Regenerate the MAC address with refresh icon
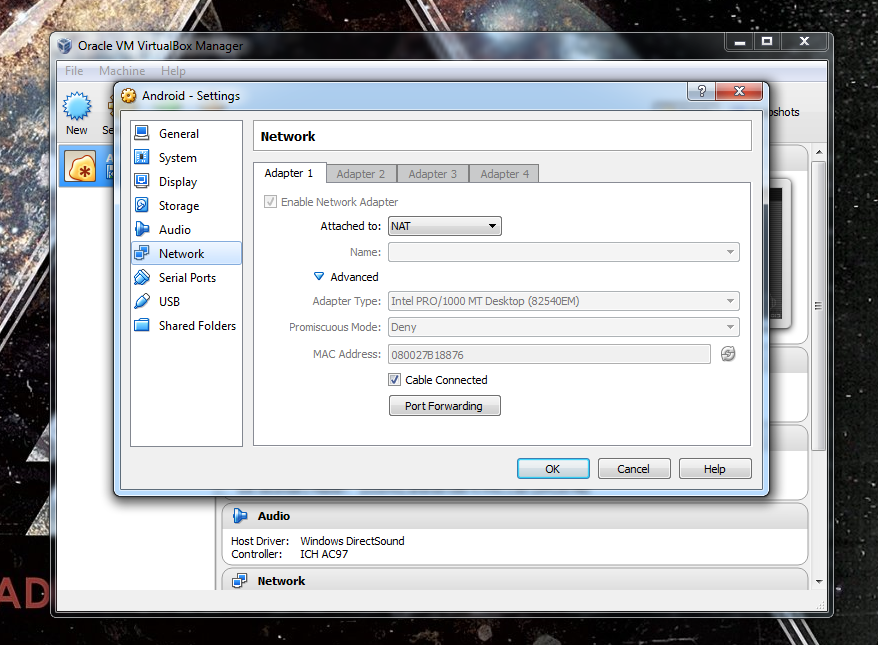This screenshot has height=645, width=878. pyautogui.click(x=727, y=354)
